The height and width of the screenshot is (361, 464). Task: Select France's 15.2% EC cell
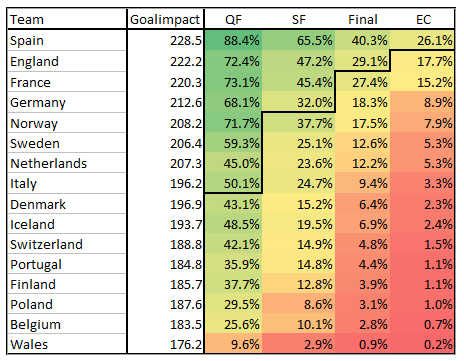coord(422,82)
